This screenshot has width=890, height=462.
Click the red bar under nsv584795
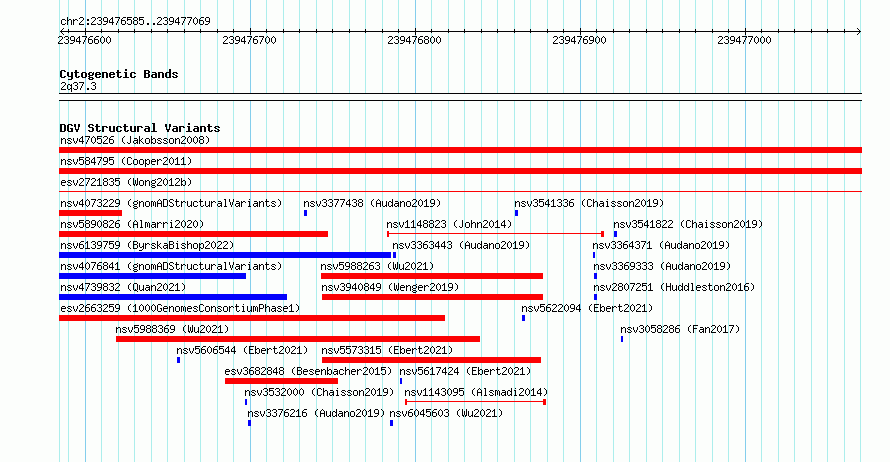click(460, 171)
